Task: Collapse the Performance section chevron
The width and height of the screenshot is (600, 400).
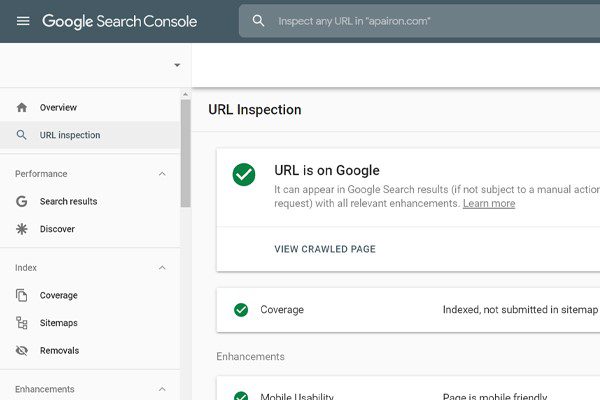Action: 162,174
